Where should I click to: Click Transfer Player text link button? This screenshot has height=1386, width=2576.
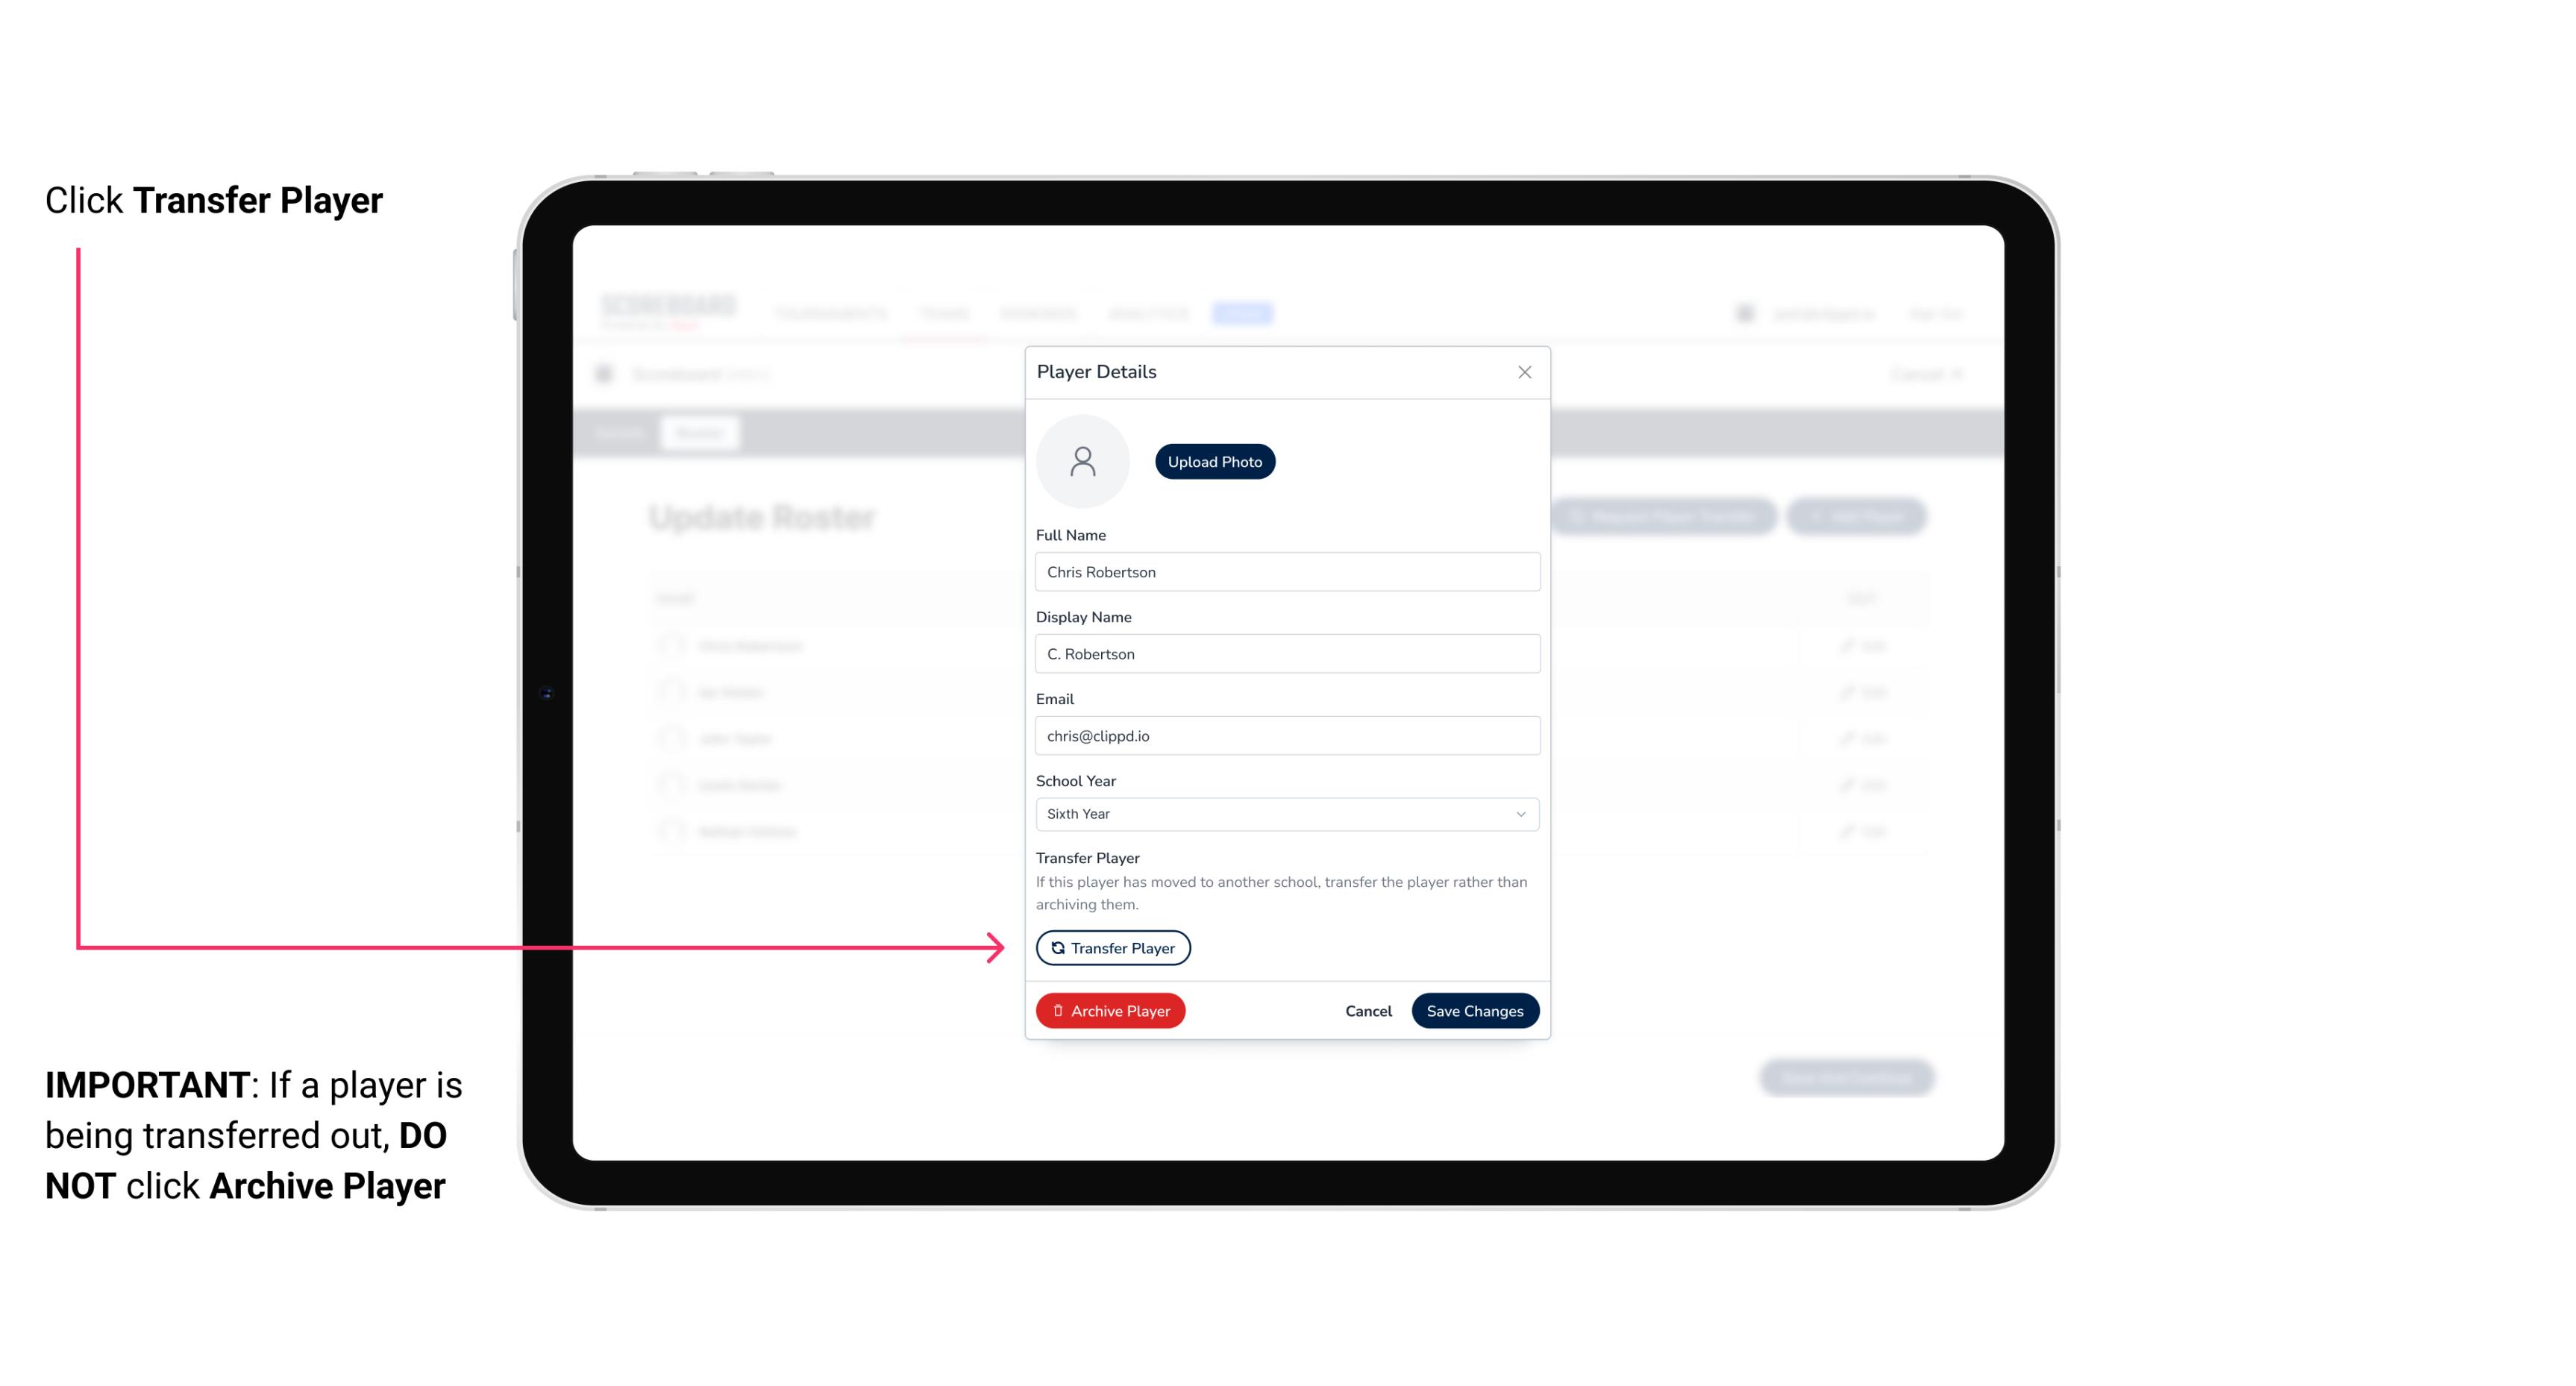[1112, 947]
